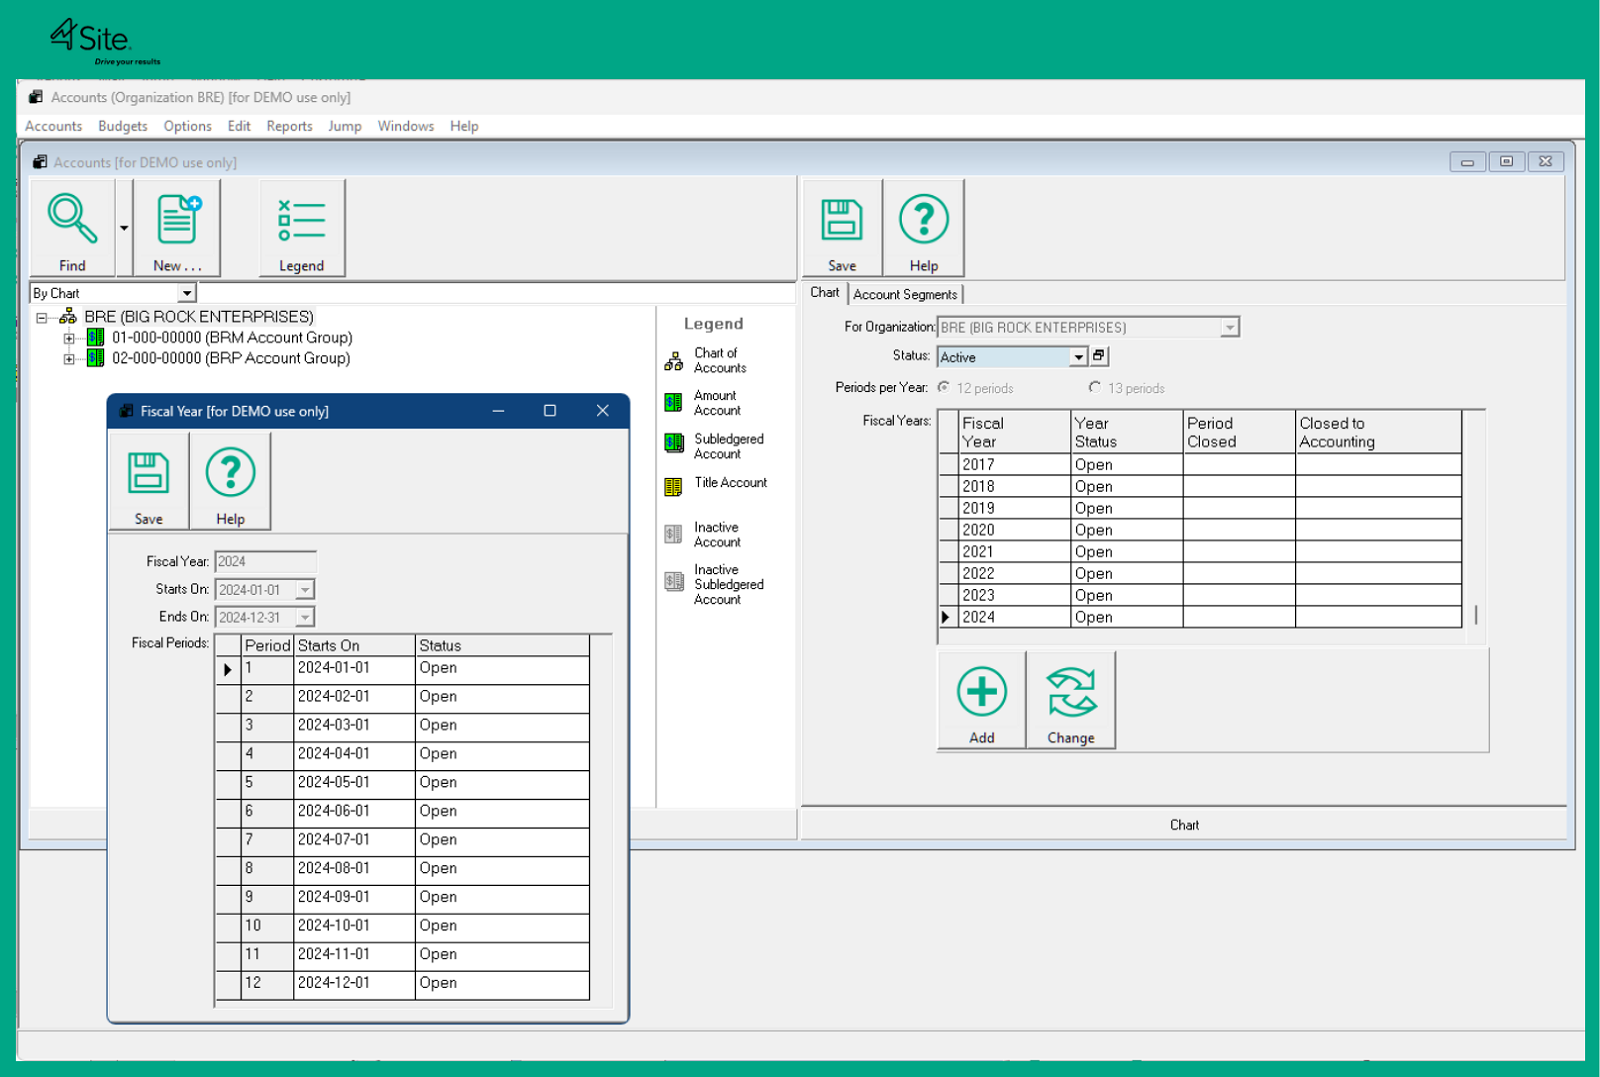The image size is (1600, 1077).
Task: Click Help icon in Chart panel toolbar
Action: [924, 219]
